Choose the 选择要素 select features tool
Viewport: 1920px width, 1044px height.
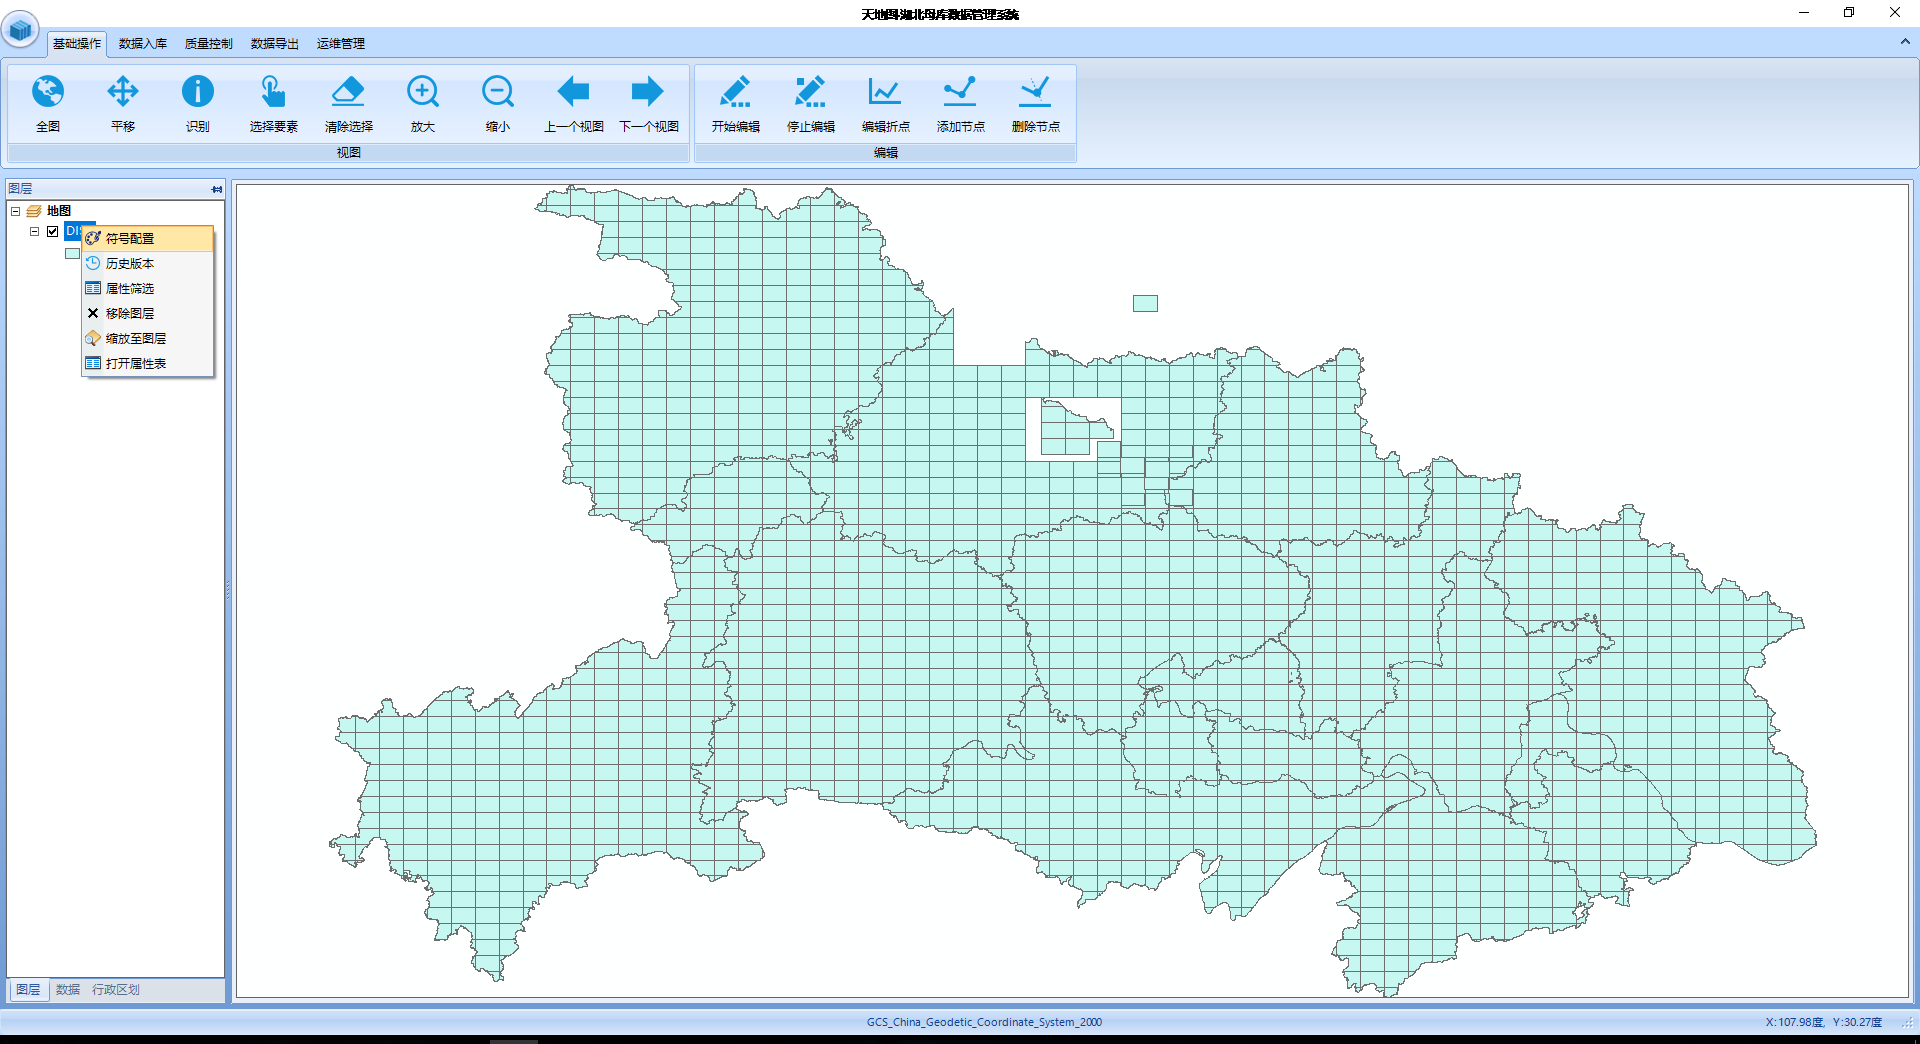273,92
